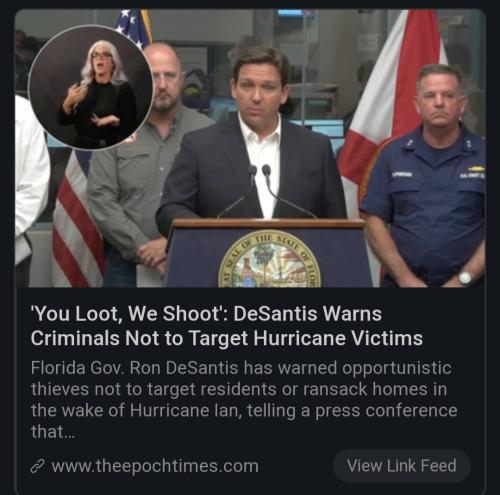Open the www.theepochtimes.com link
Viewport: 500px width, 495px height.
point(155,466)
